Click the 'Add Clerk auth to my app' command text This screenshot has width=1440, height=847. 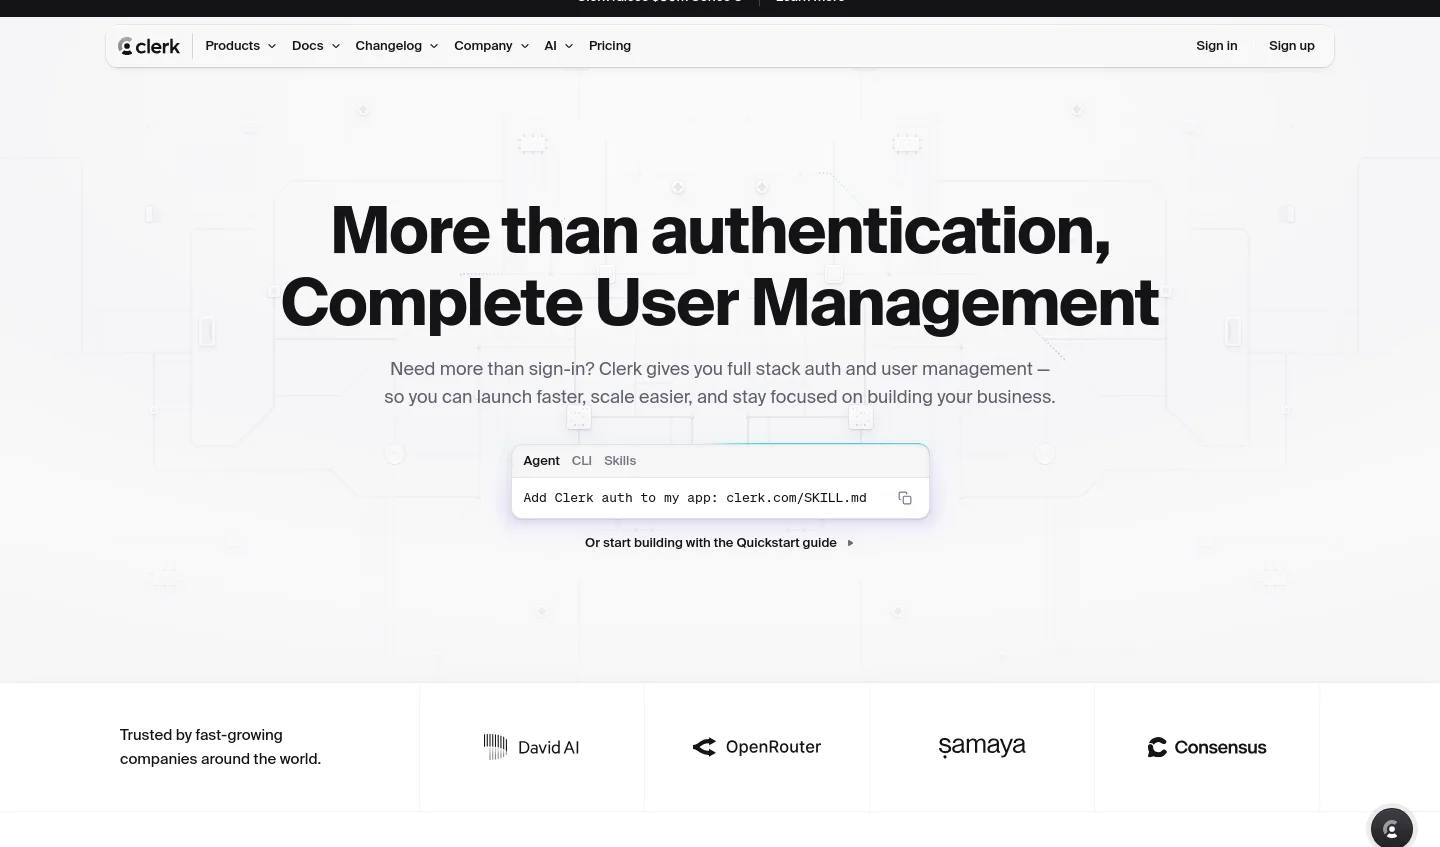(695, 498)
